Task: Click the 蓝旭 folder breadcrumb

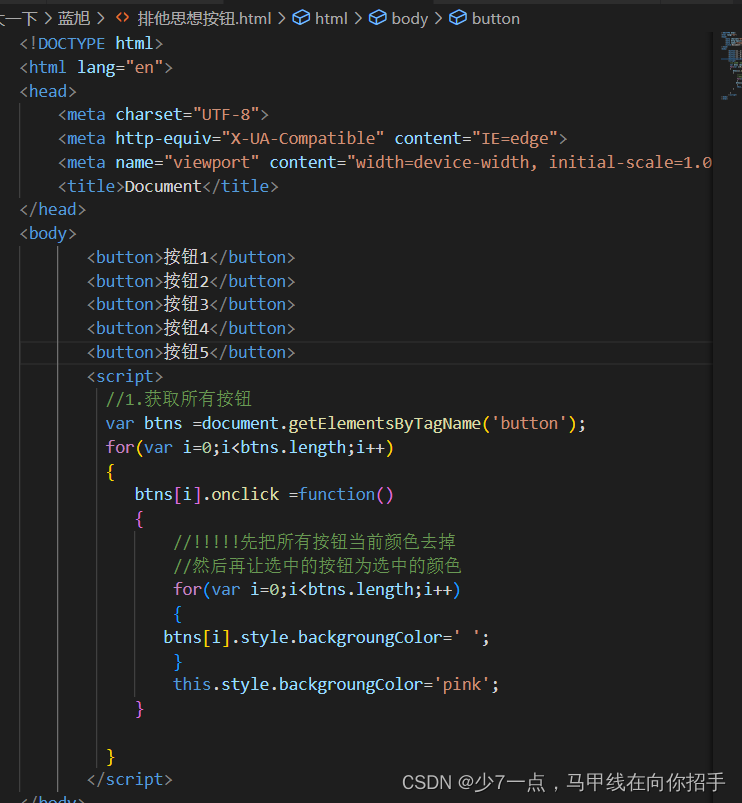Action: [74, 19]
